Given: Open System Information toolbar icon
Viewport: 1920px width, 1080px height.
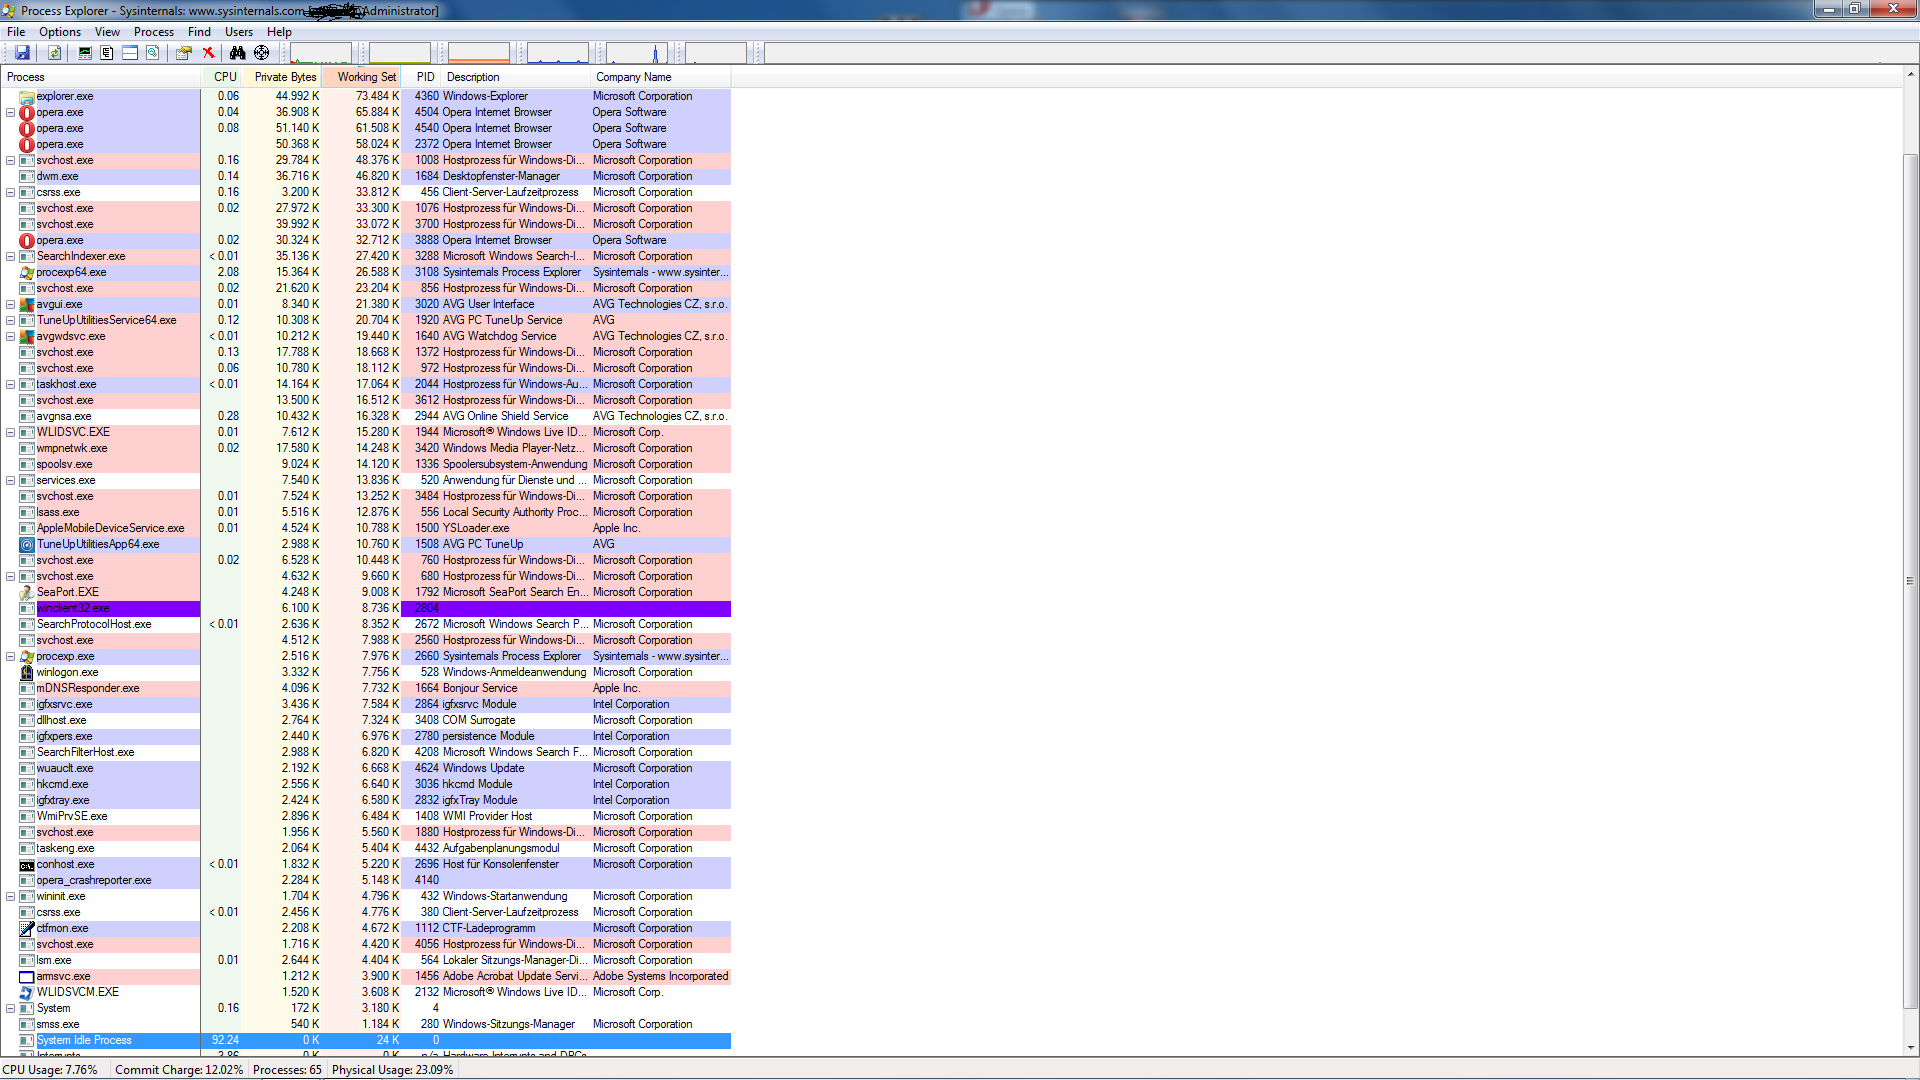Looking at the screenshot, I should click(x=85, y=53).
